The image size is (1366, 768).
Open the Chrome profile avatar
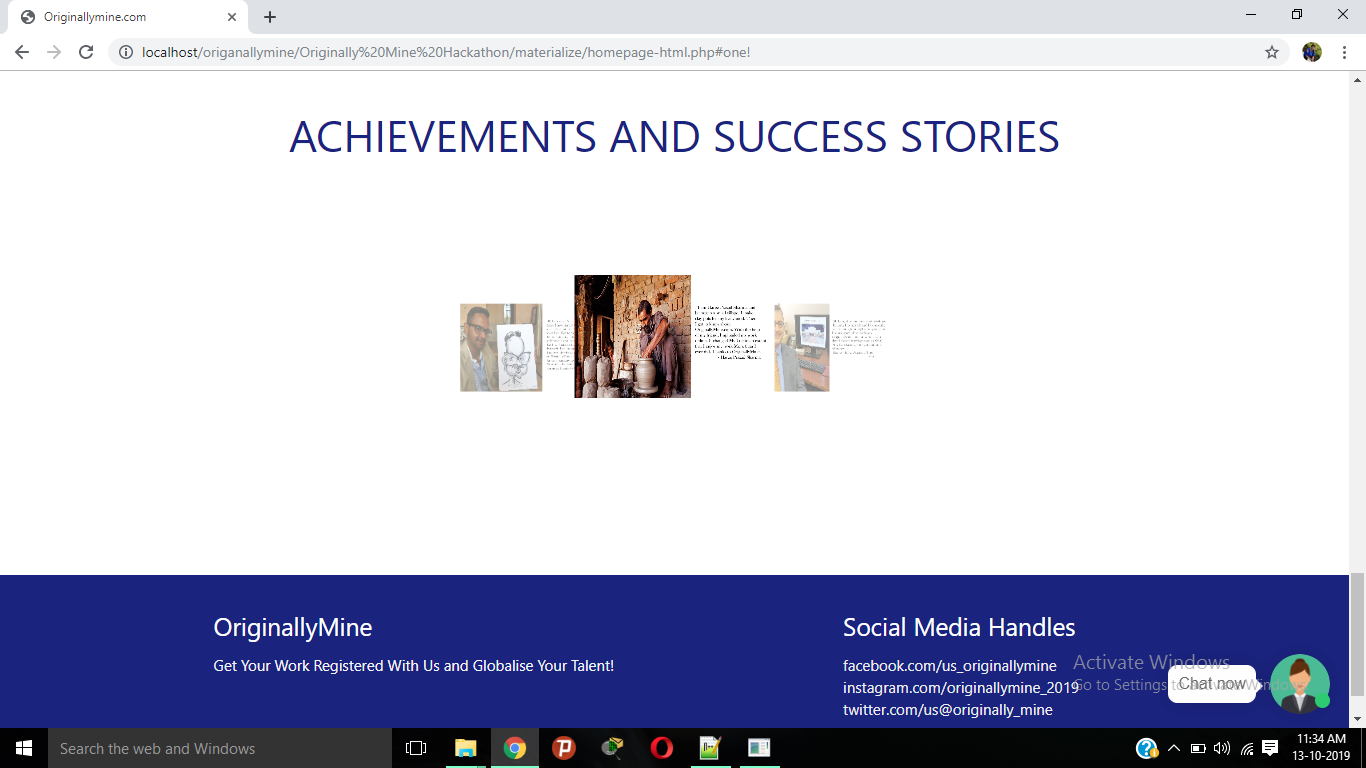1312,52
